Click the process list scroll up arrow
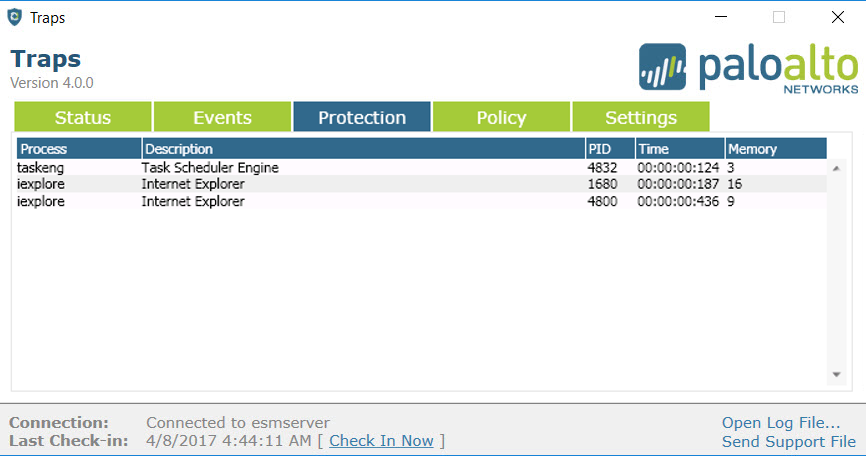The image size is (866, 456). [836, 168]
